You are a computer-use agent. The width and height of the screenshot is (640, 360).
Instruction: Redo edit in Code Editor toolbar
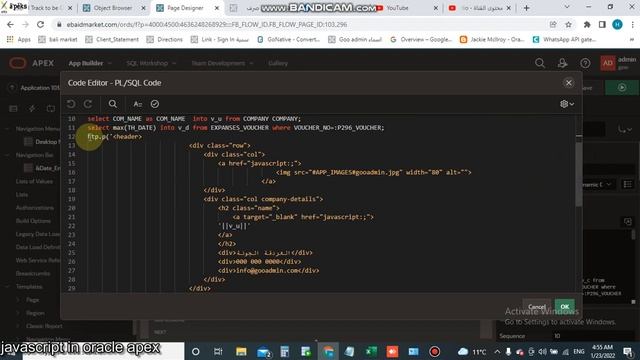(88, 104)
